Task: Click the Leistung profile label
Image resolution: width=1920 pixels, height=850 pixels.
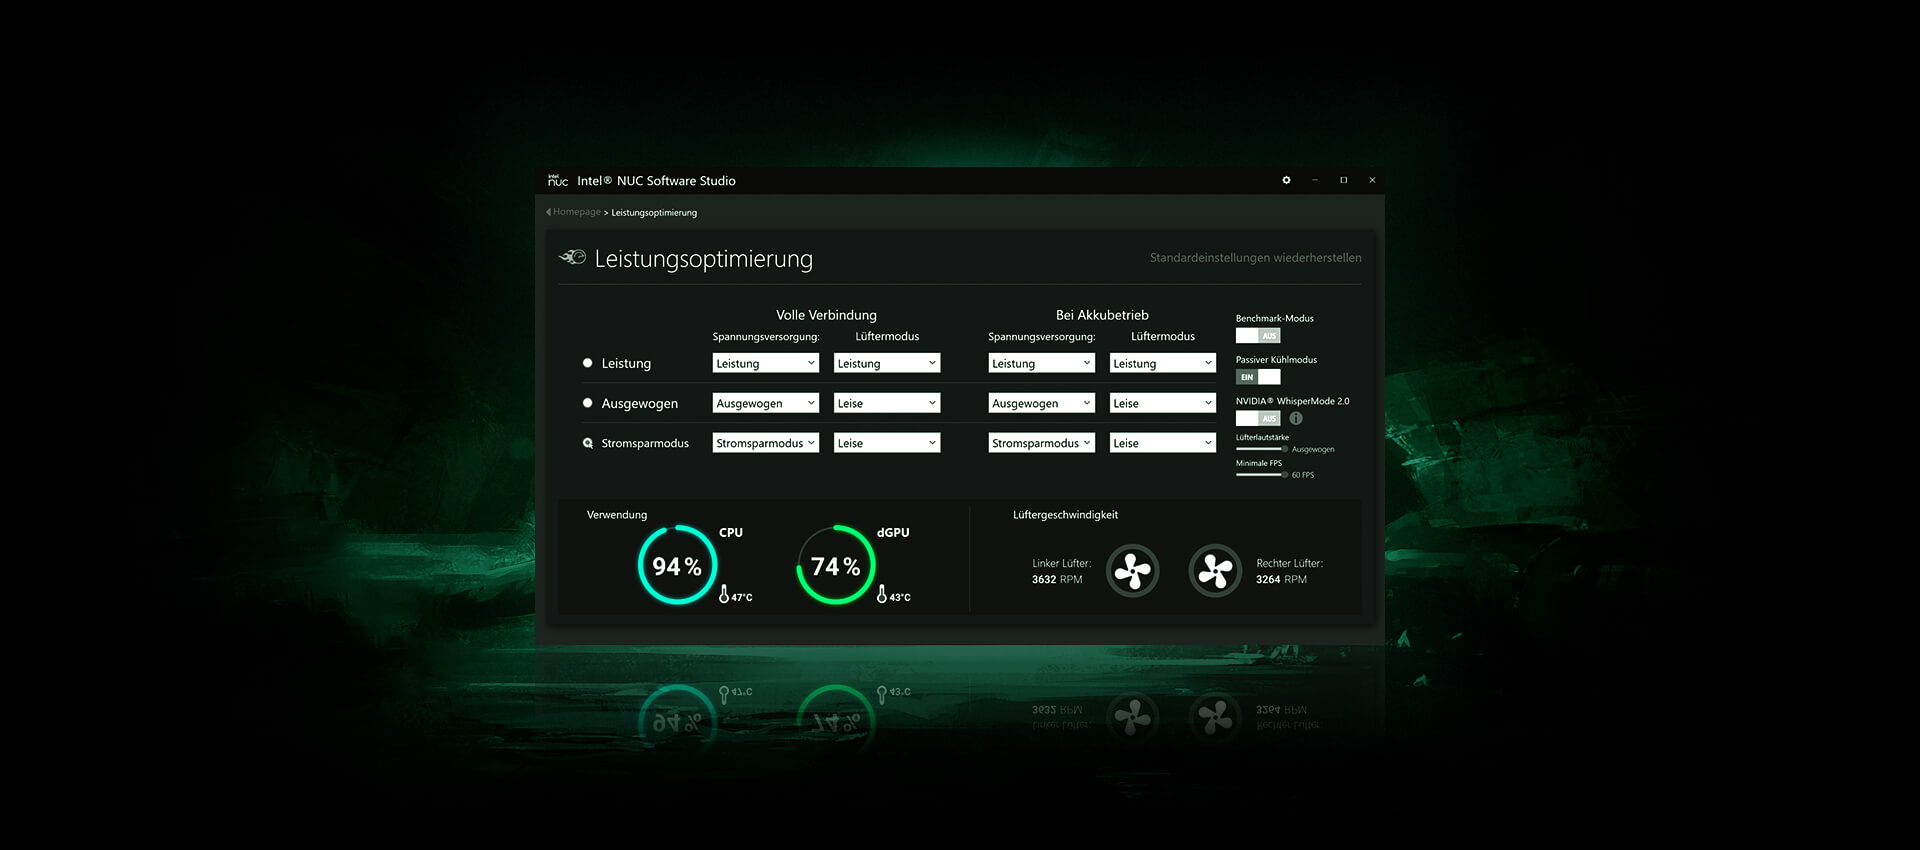Action: coord(626,363)
